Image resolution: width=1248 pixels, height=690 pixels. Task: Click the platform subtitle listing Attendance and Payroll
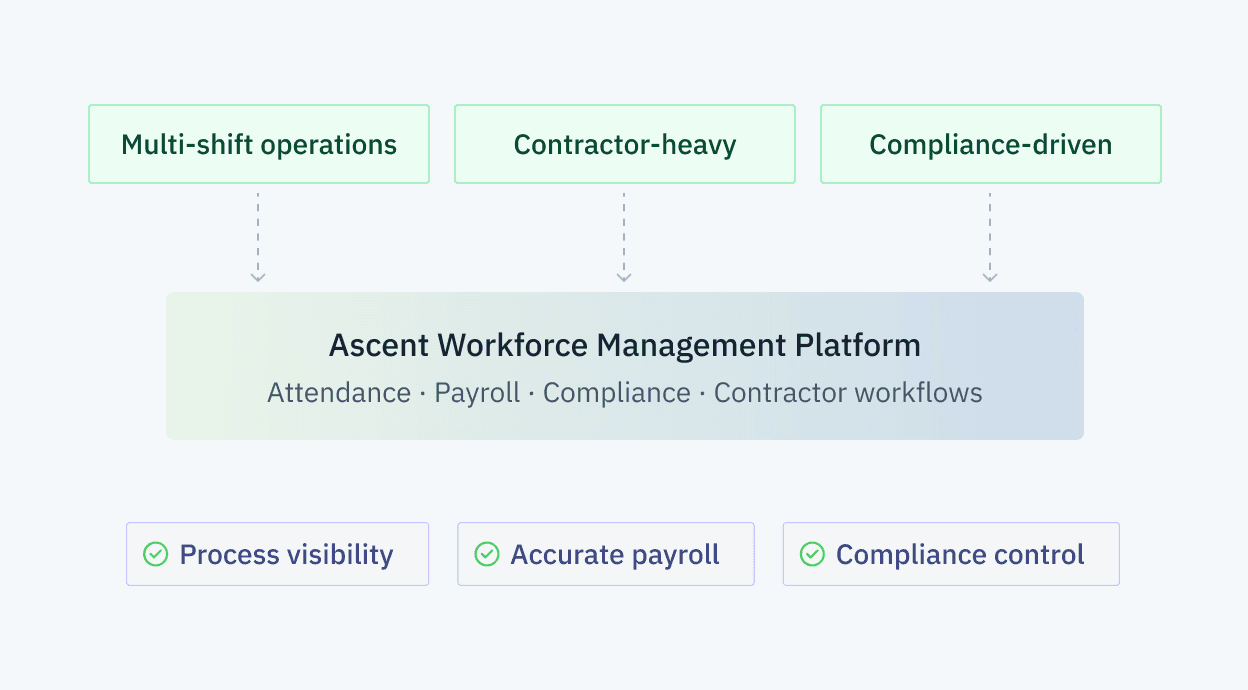coord(625,393)
